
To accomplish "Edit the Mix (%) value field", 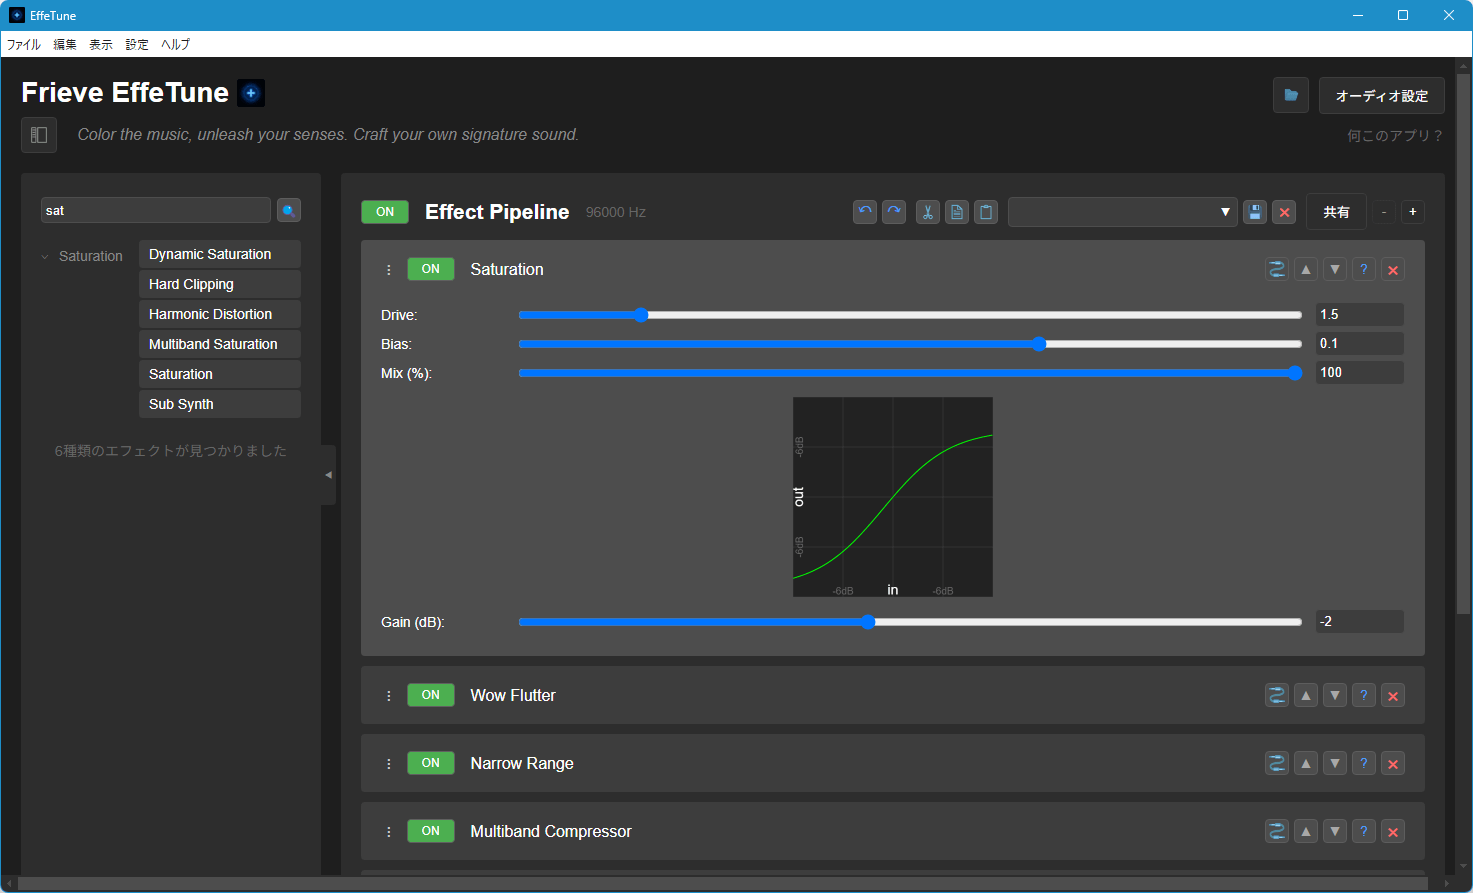I will [x=1360, y=372].
